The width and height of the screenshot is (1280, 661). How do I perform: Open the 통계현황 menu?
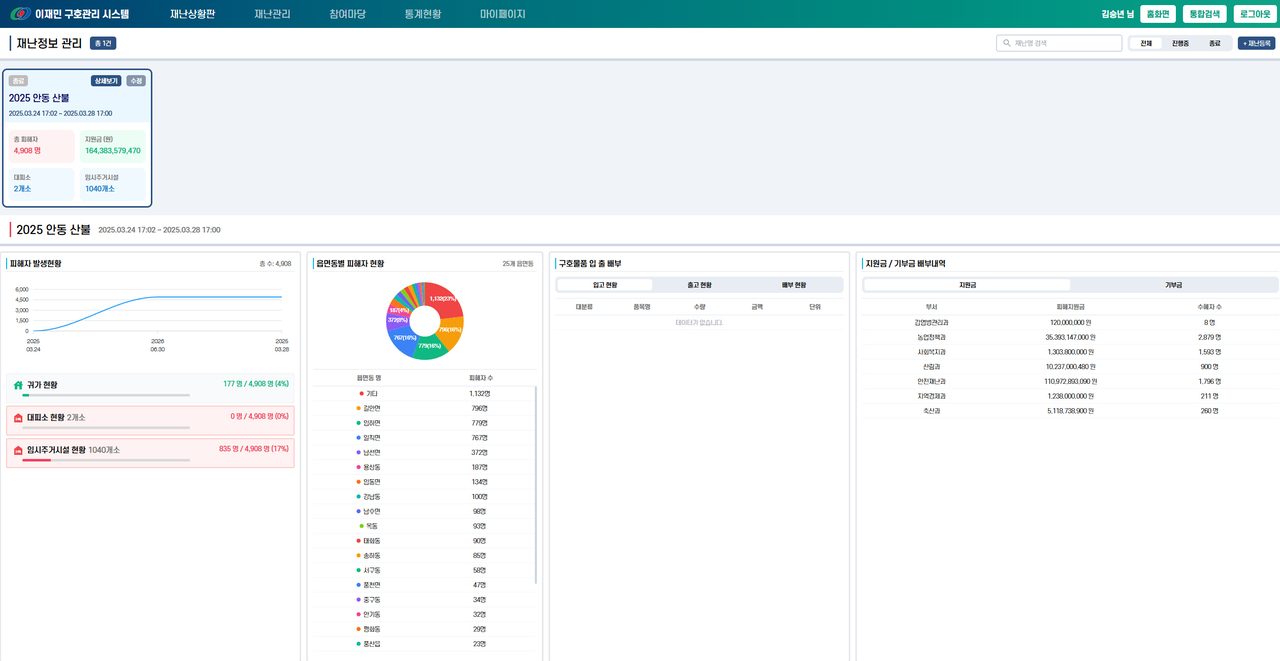423,14
